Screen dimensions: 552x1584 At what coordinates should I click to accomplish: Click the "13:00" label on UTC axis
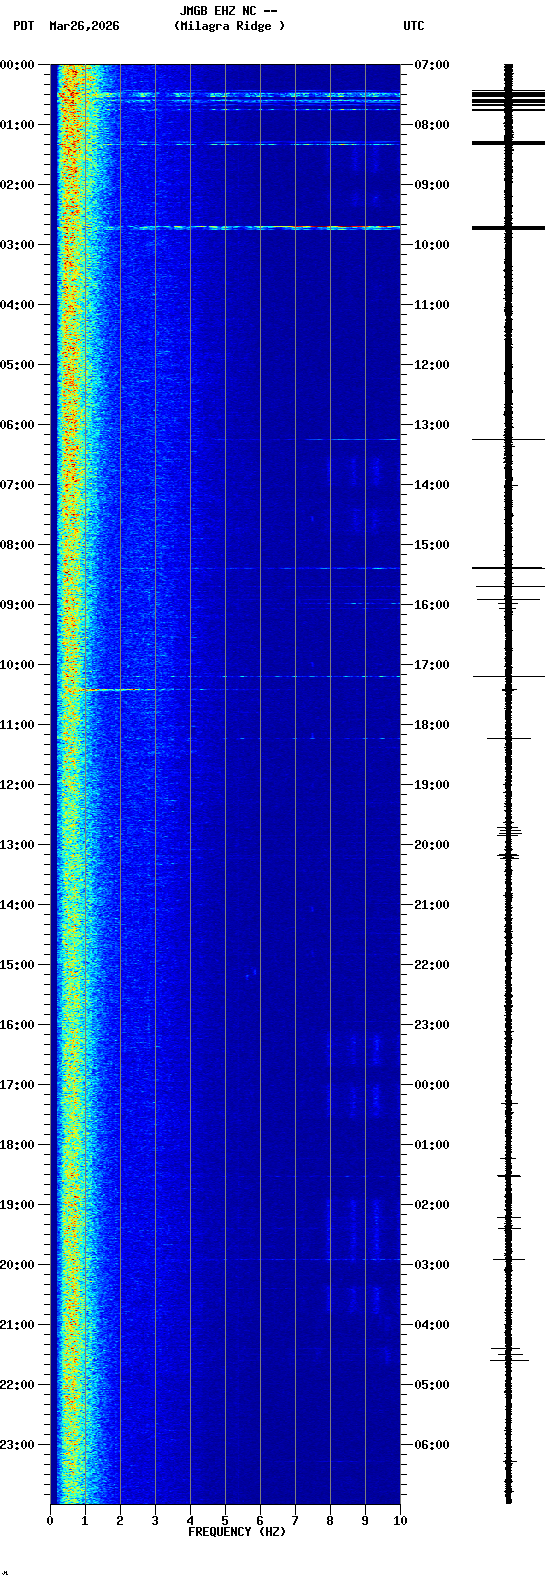click(x=431, y=425)
